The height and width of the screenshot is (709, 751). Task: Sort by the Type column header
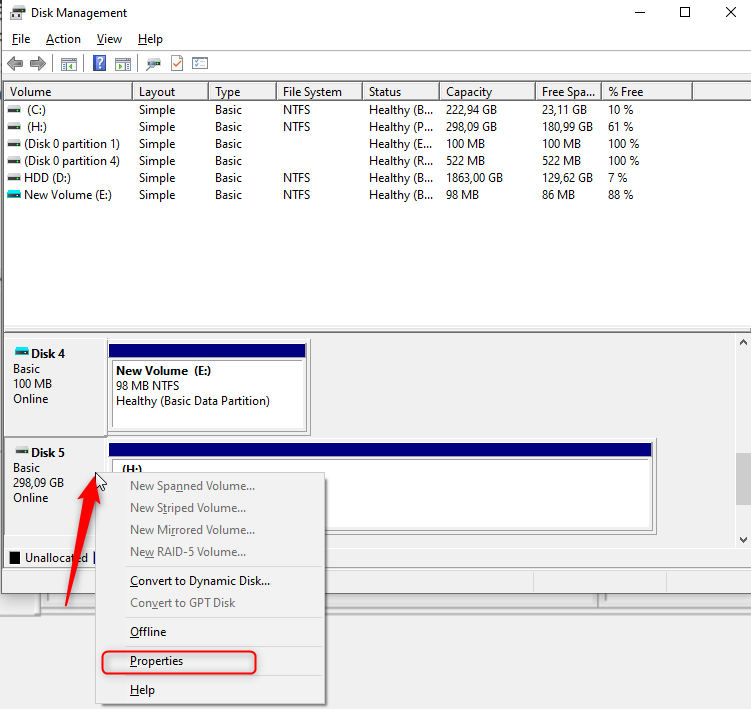click(x=242, y=91)
